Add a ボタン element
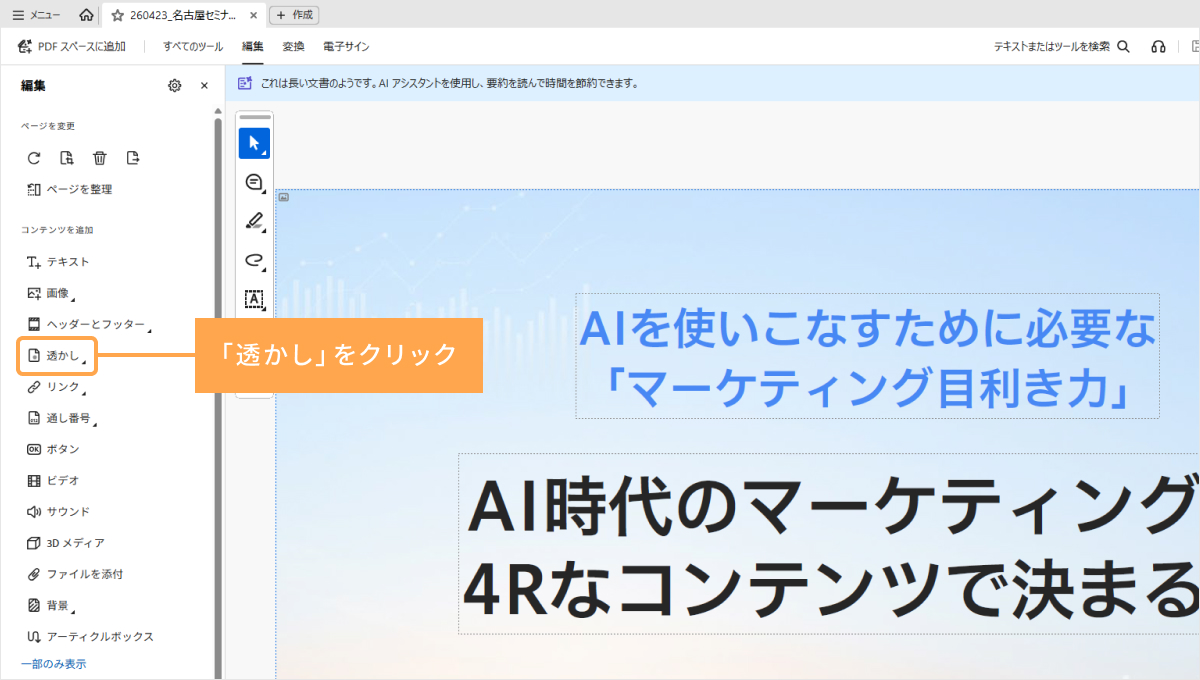Image resolution: width=1200 pixels, height=680 pixels. pyautogui.click(x=53, y=449)
